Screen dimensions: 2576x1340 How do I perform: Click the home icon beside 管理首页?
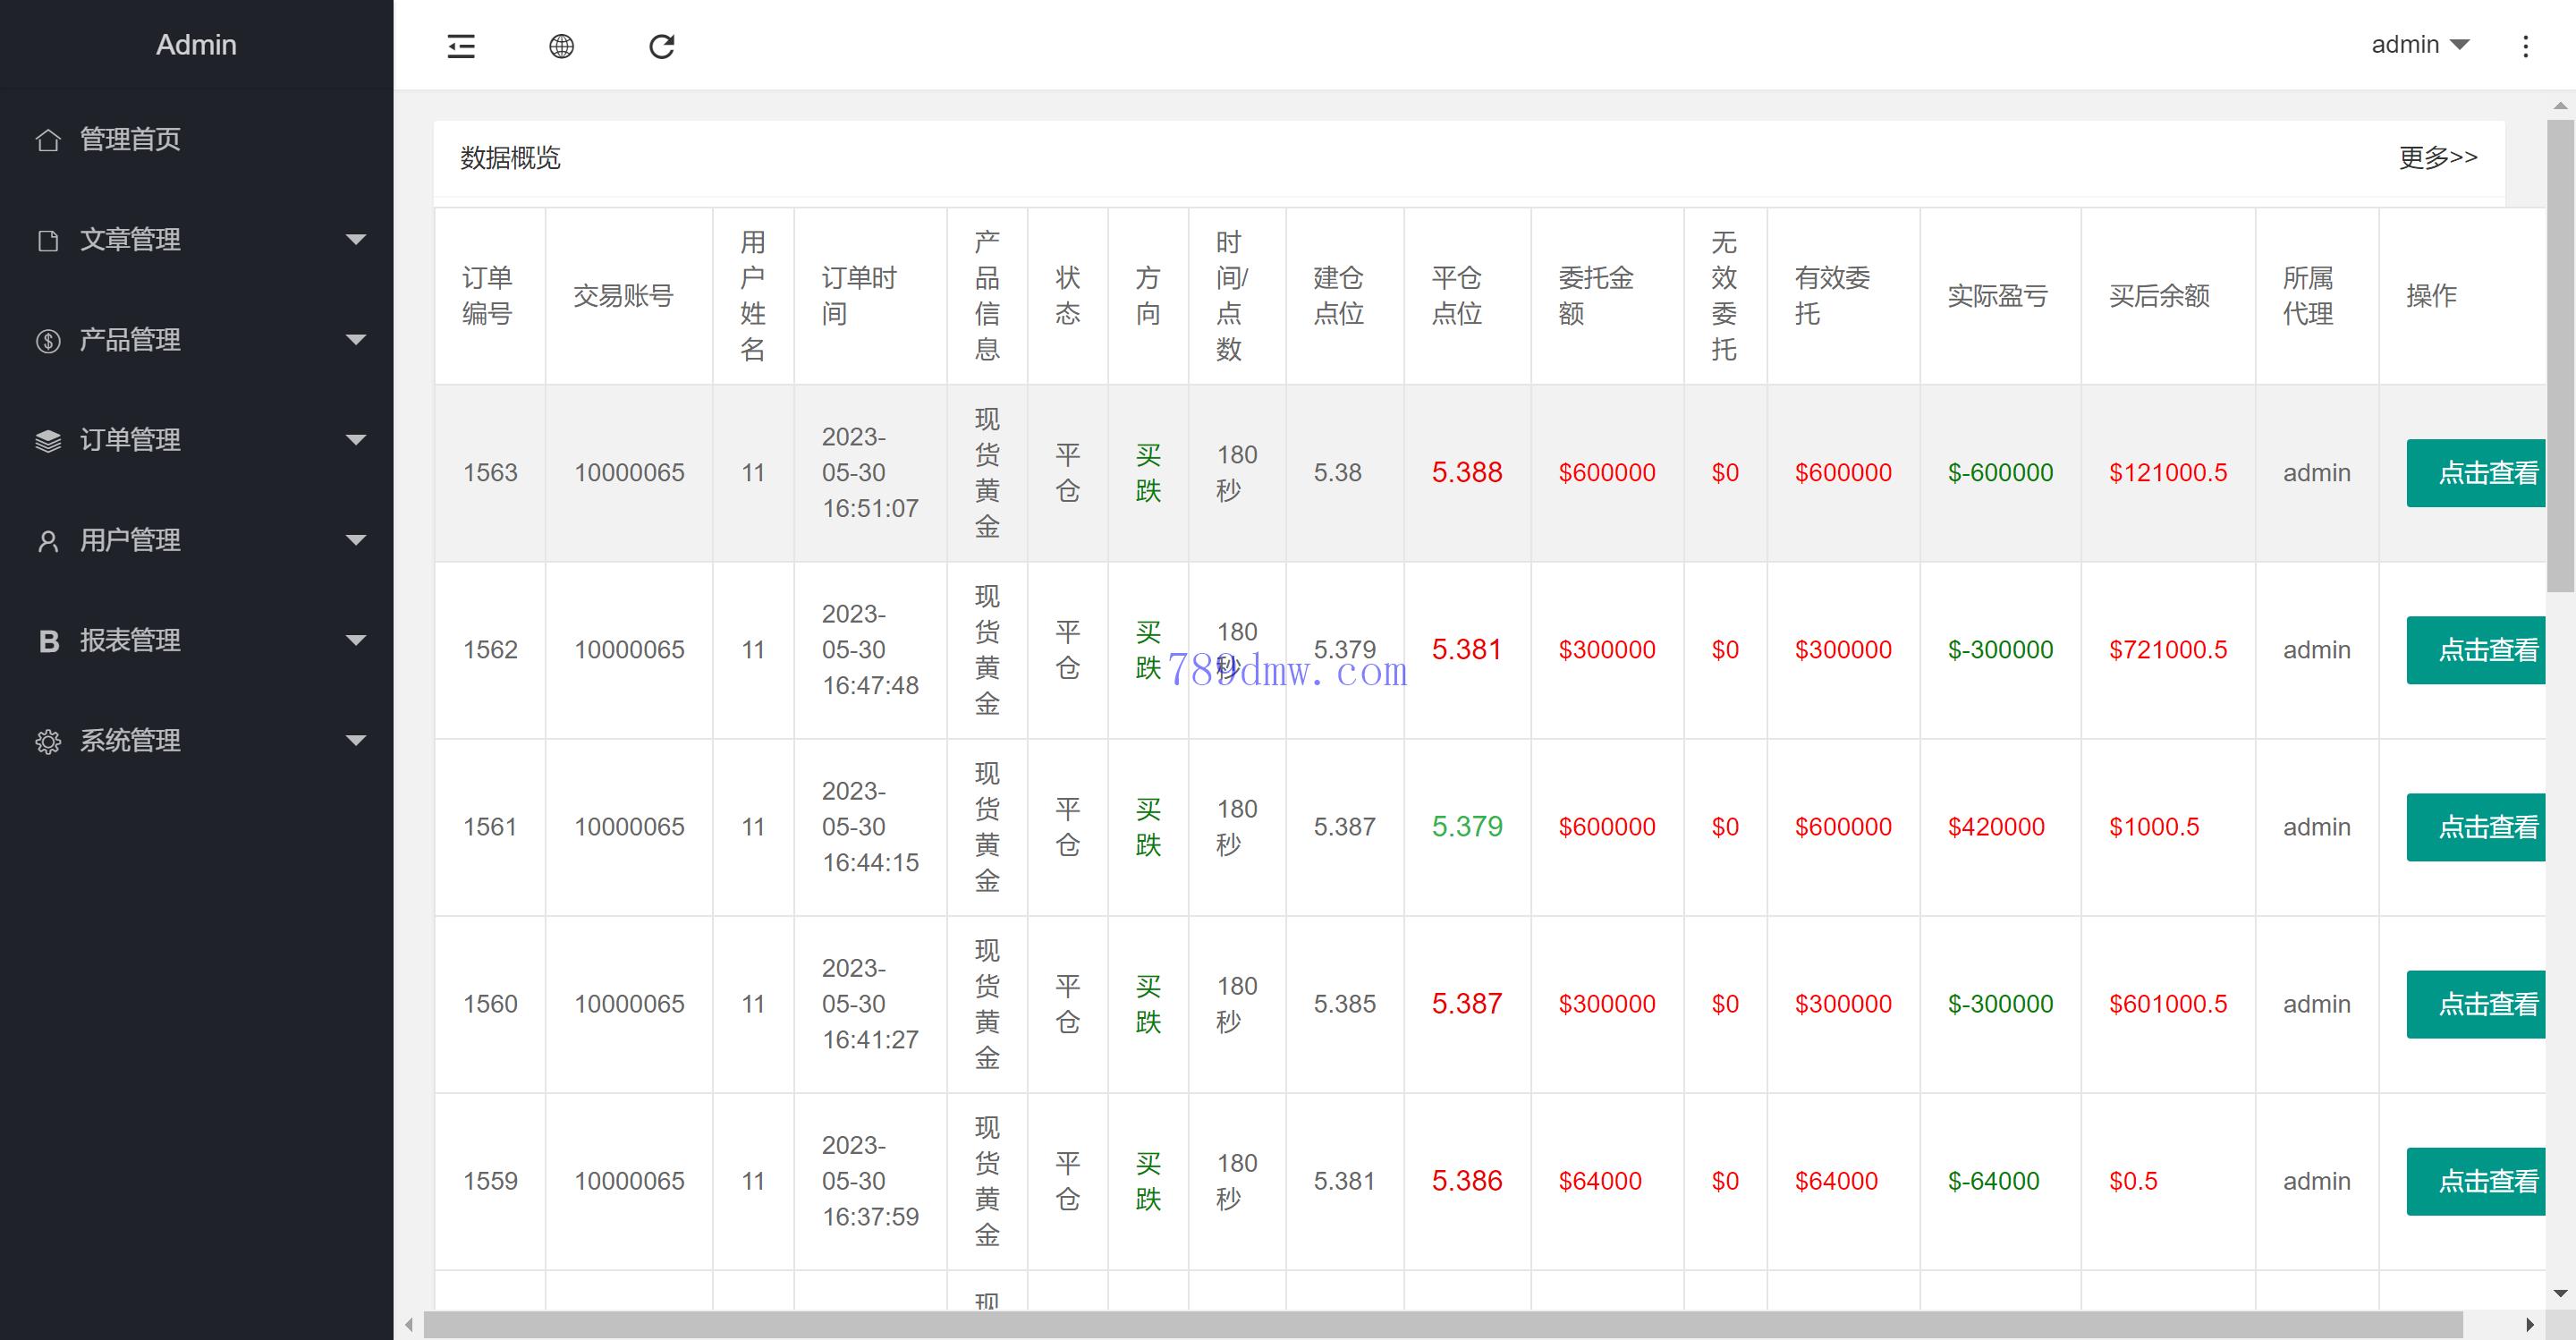[48, 140]
